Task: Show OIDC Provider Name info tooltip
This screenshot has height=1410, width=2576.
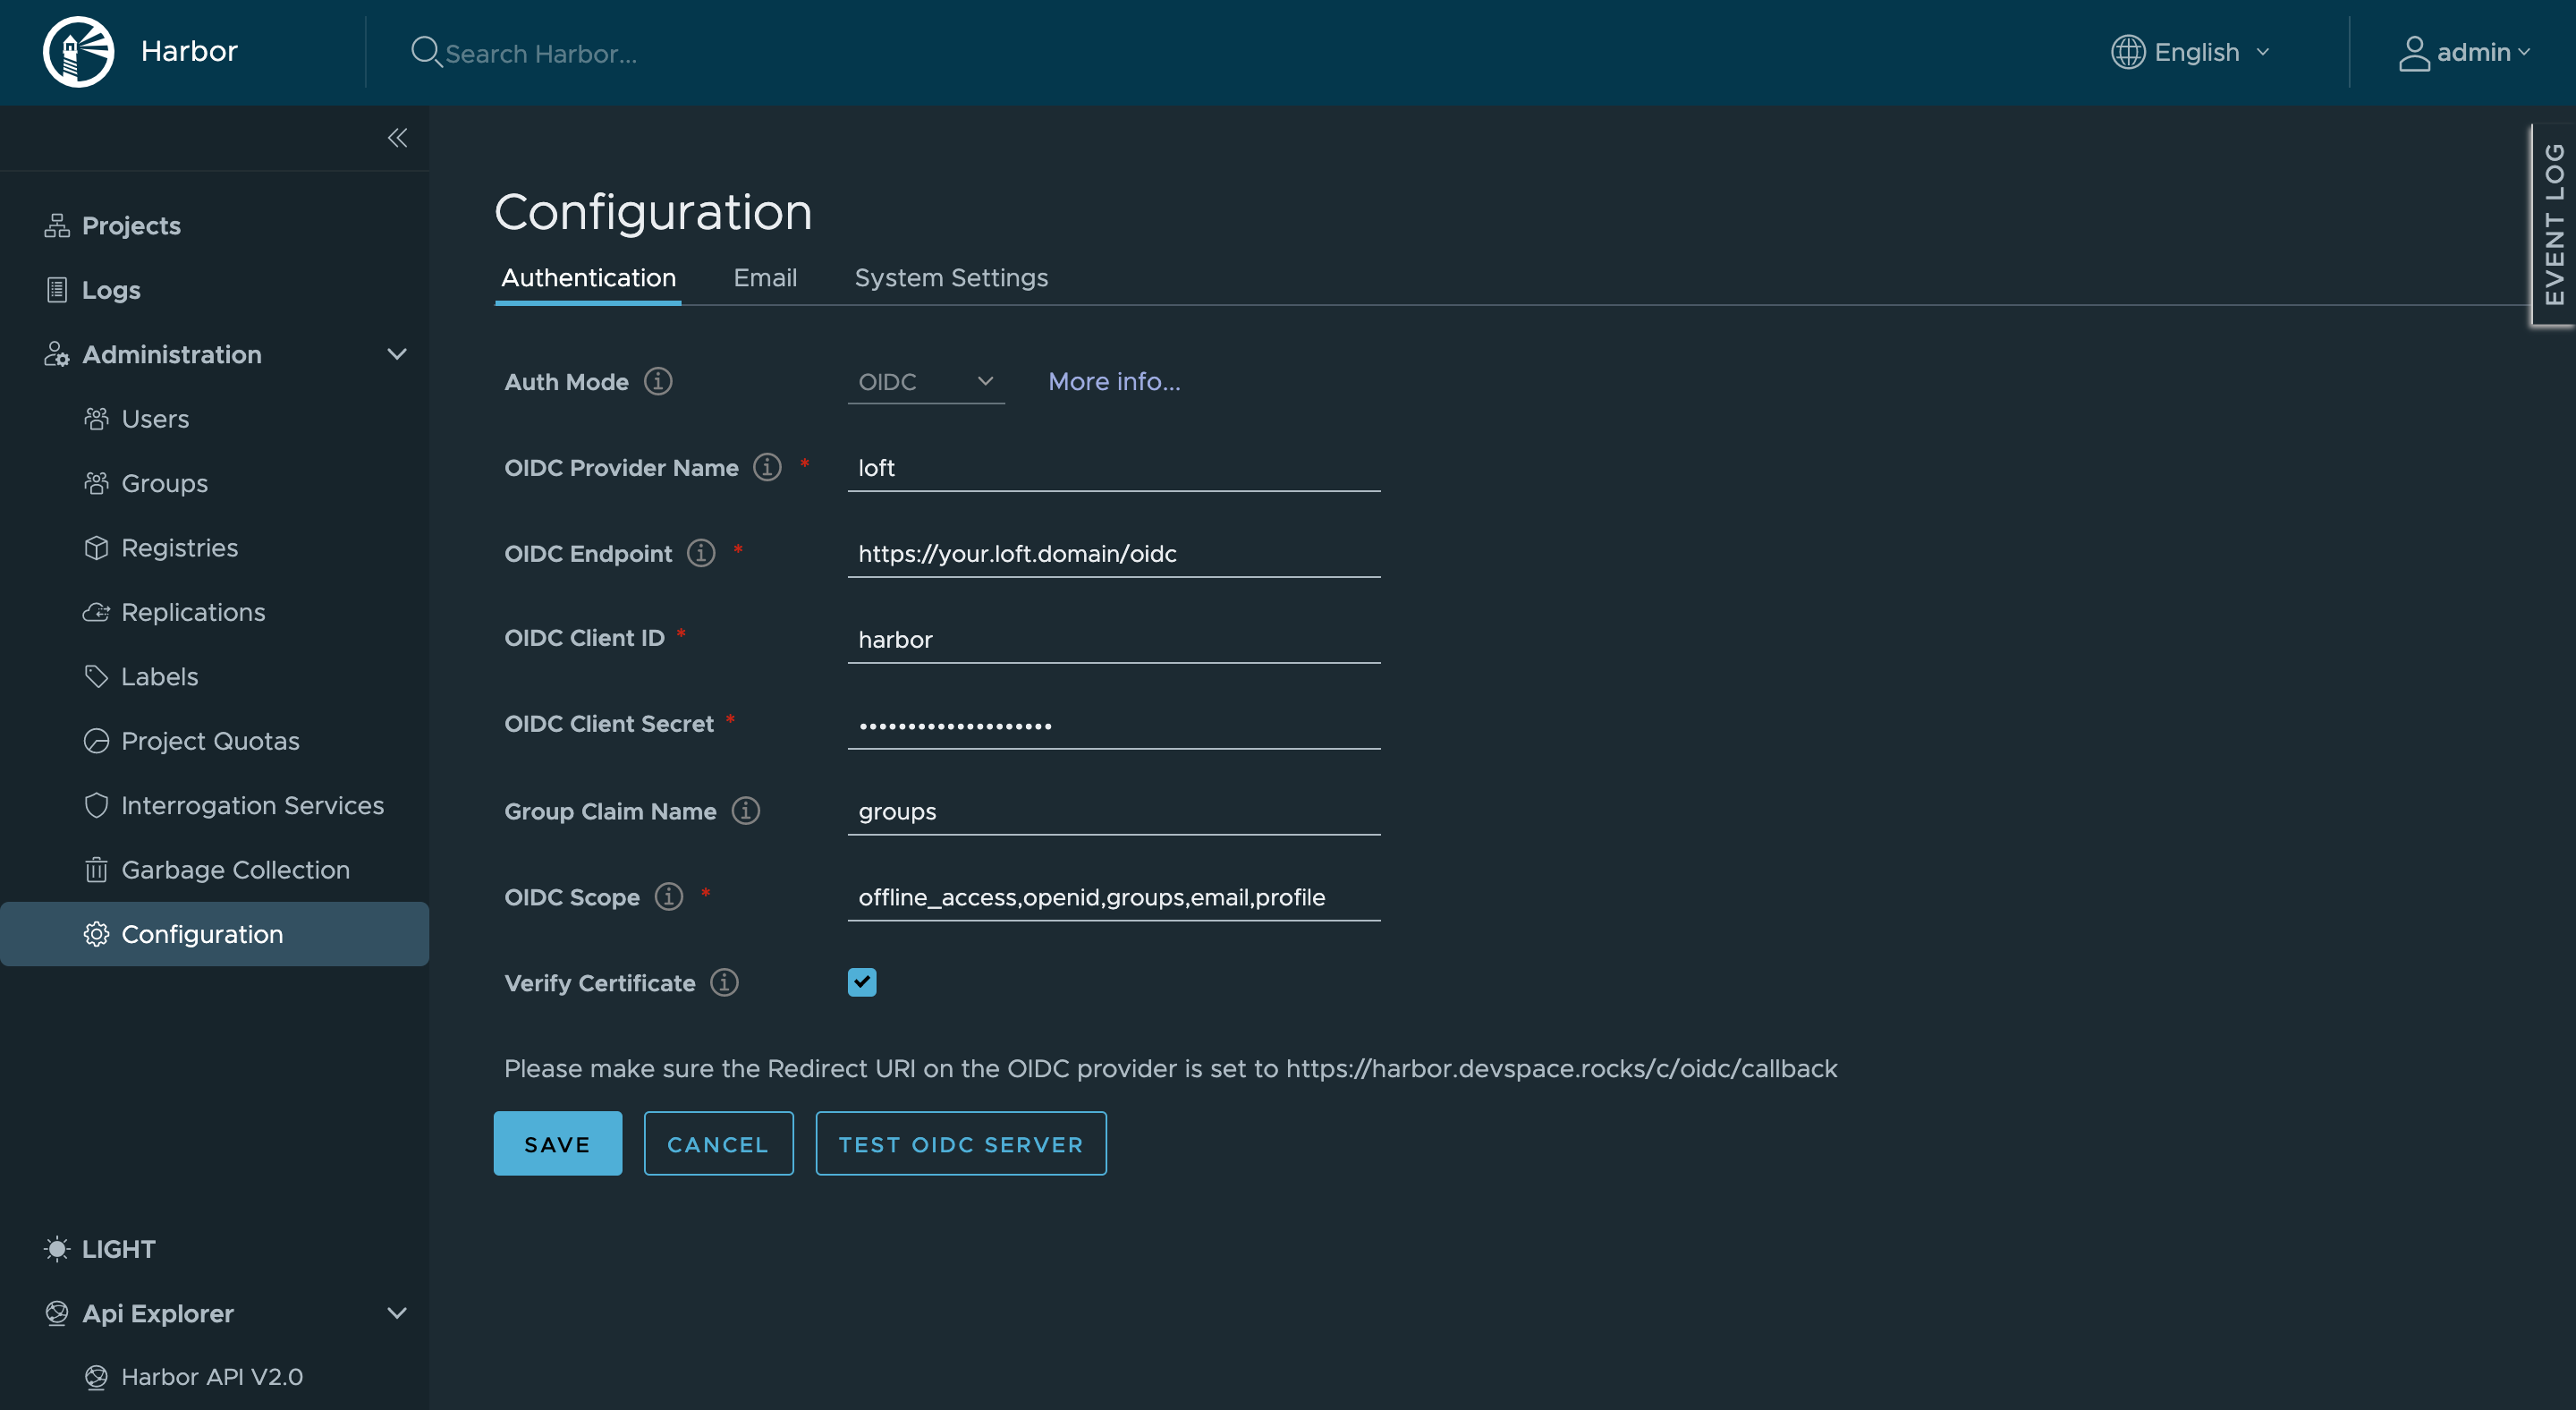Action: (x=767, y=467)
